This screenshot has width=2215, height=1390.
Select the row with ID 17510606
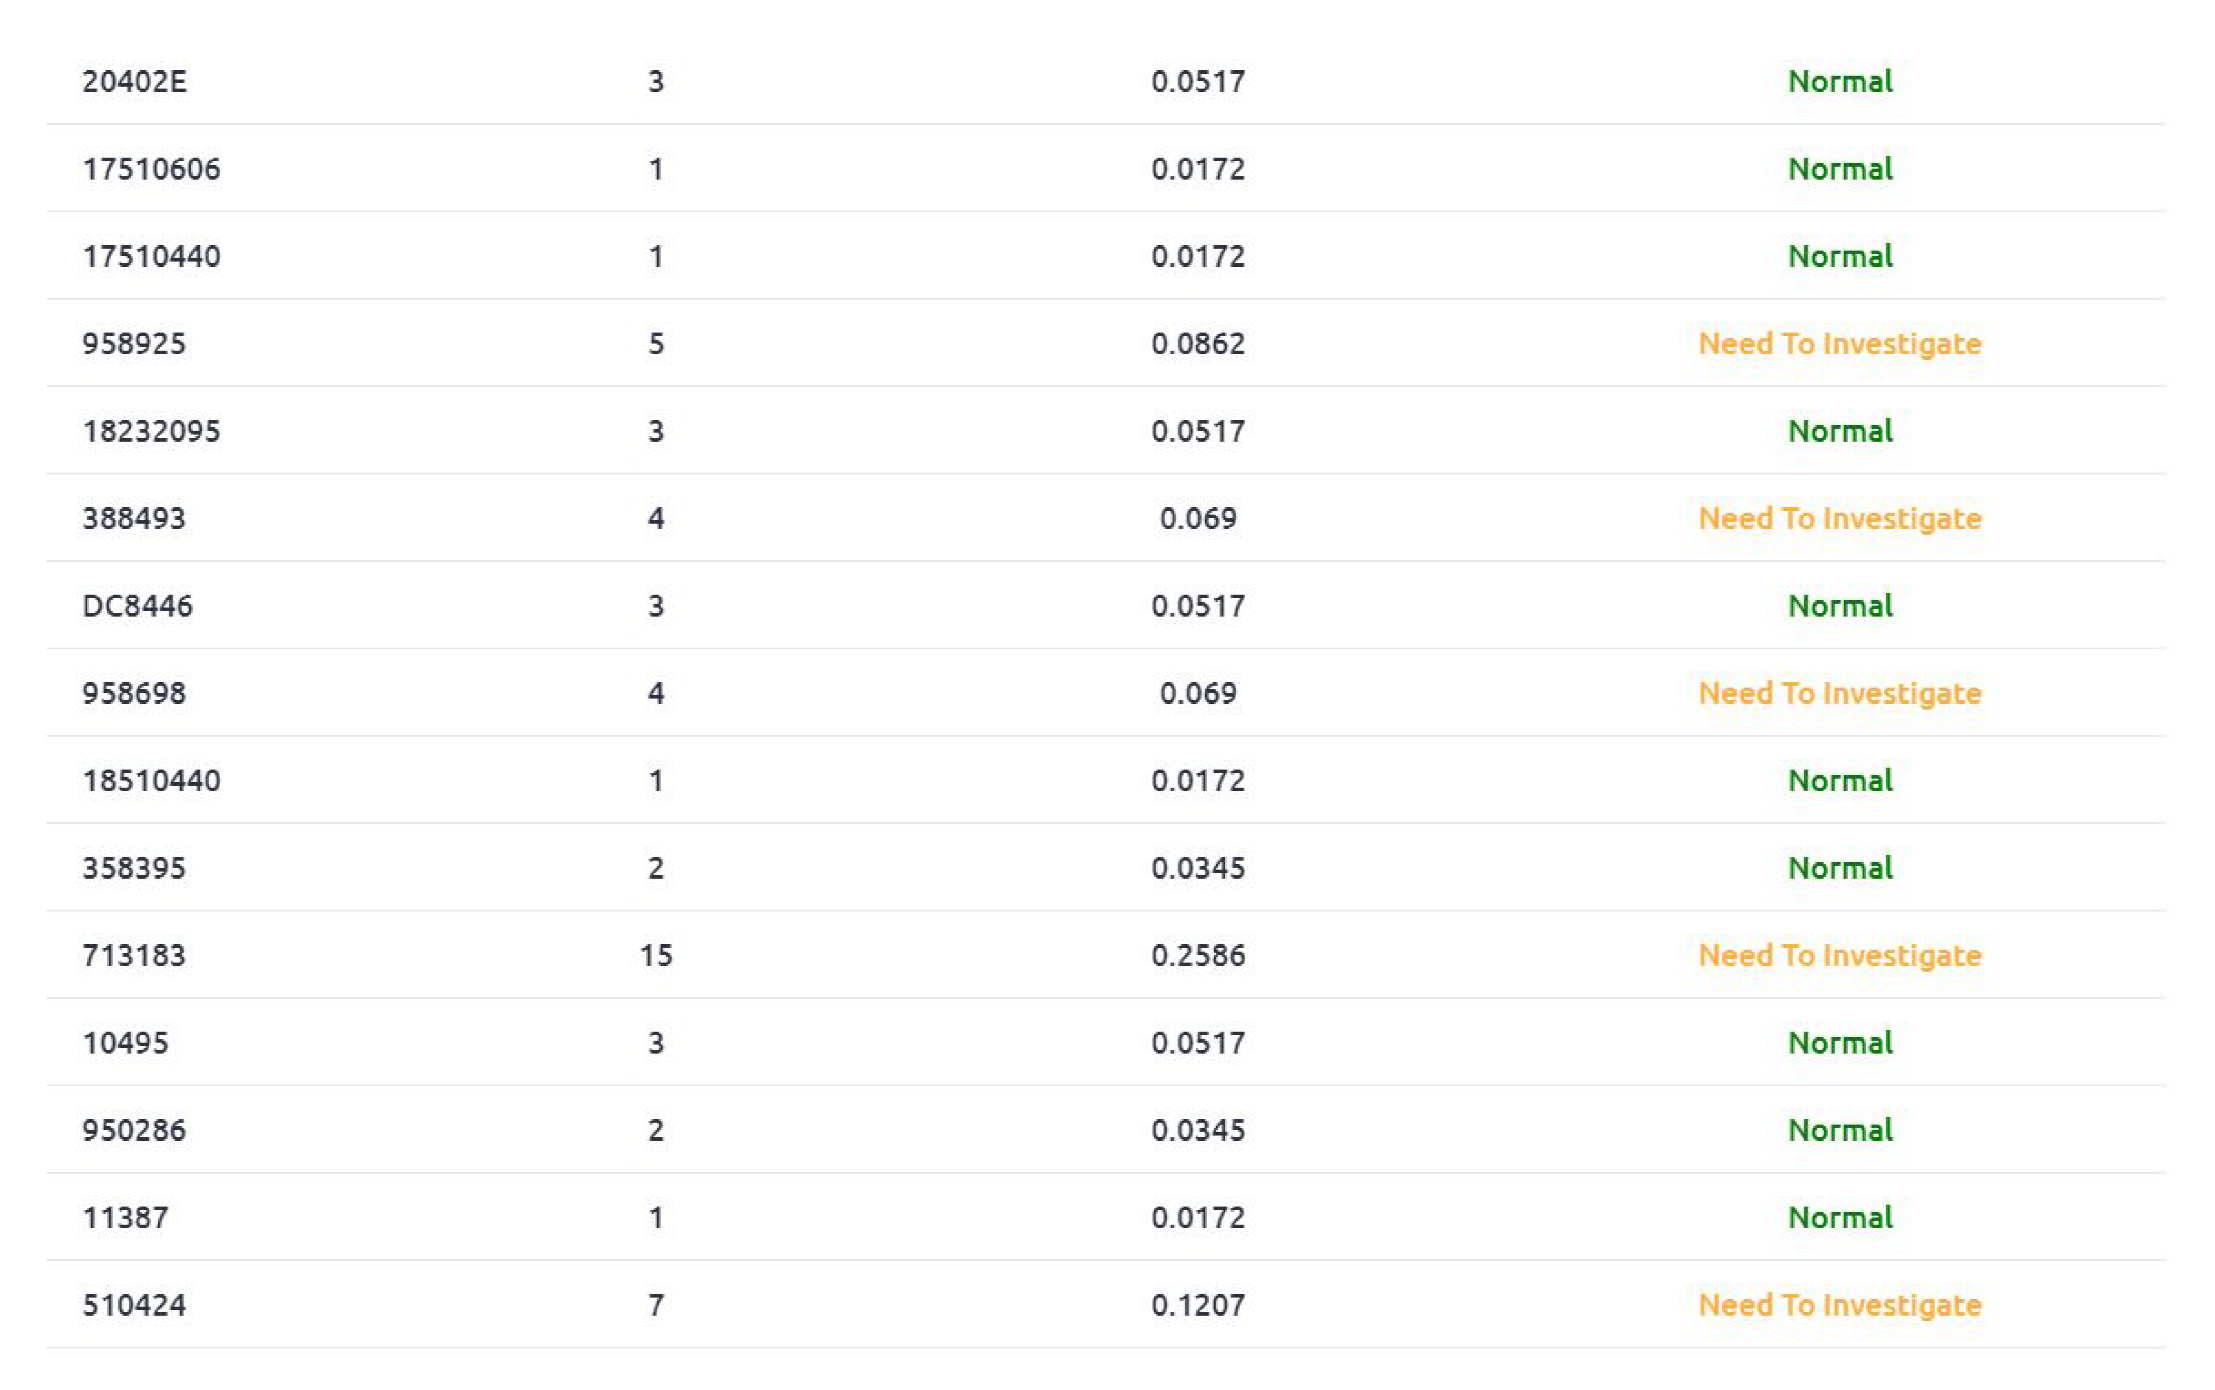click(151, 169)
